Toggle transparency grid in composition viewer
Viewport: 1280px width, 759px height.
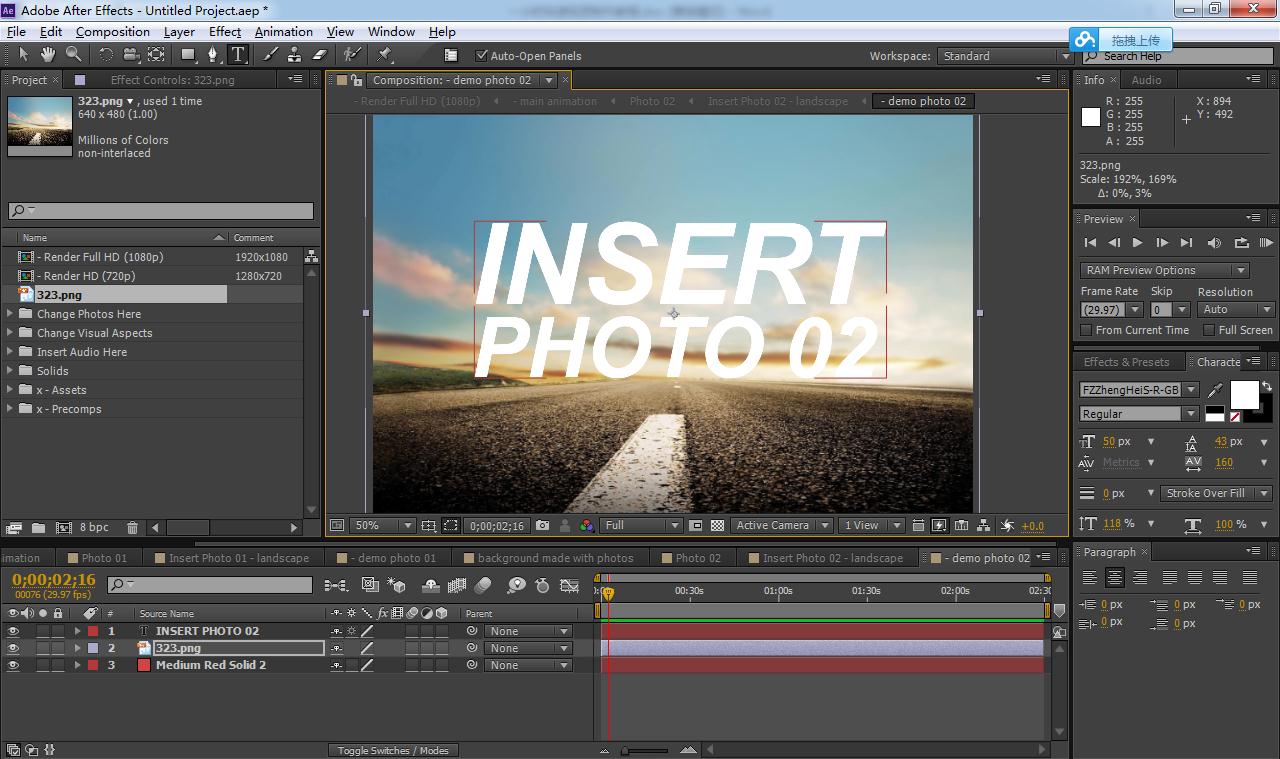(717, 525)
